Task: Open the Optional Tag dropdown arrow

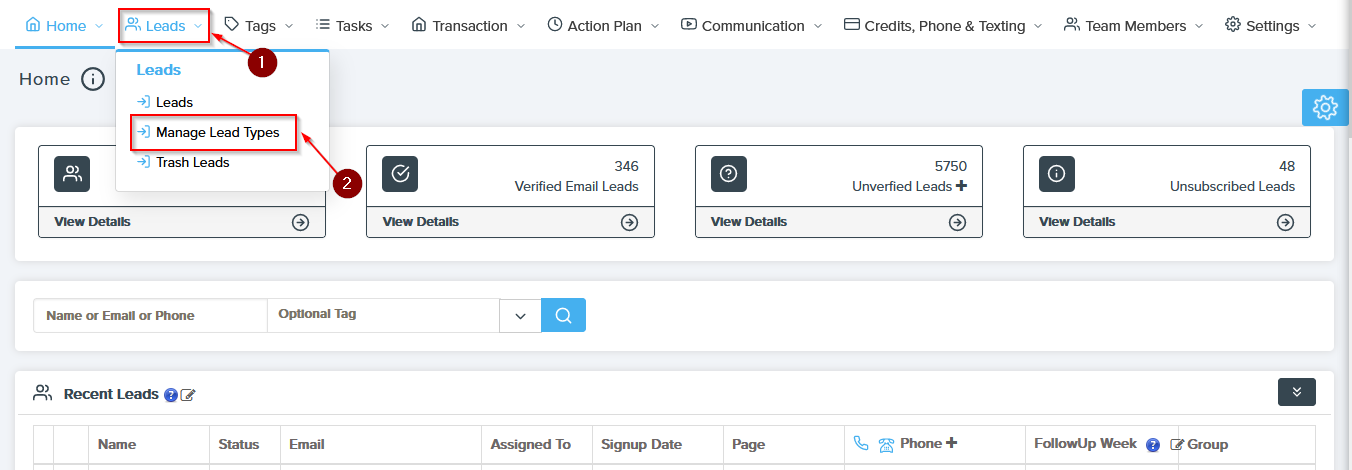Action: pyautogui.click(x=520, y=315)
